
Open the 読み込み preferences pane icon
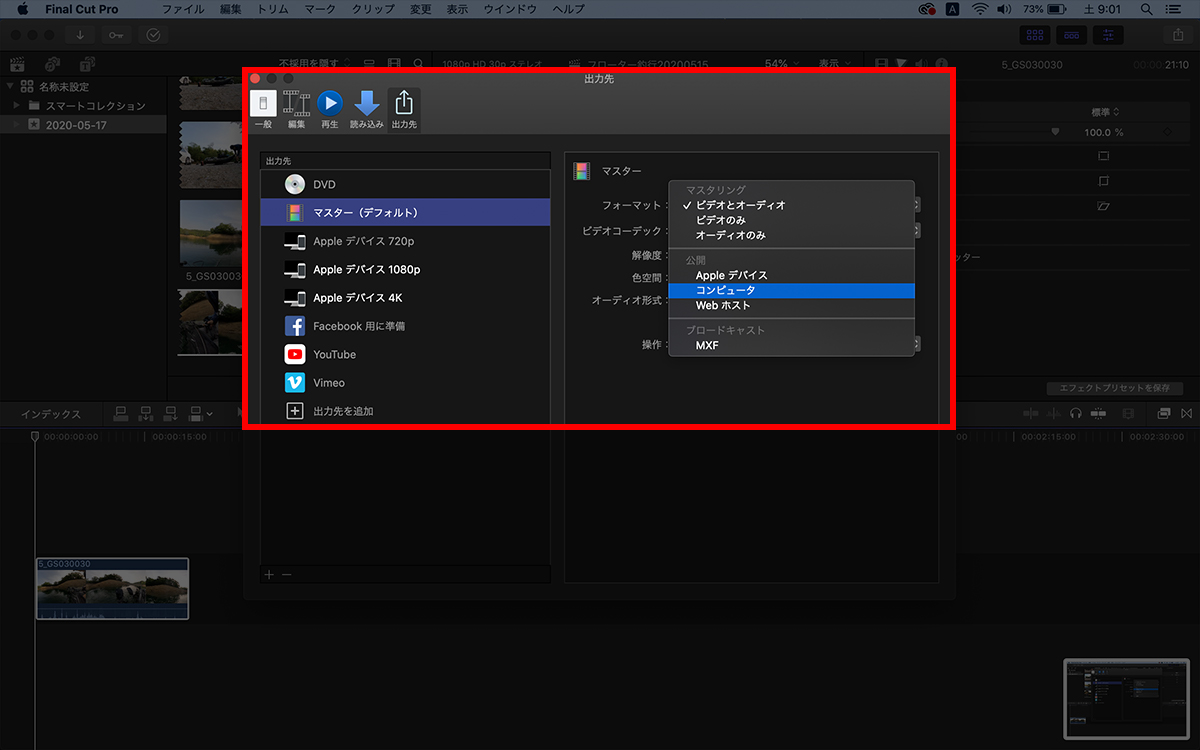point(366,110)
